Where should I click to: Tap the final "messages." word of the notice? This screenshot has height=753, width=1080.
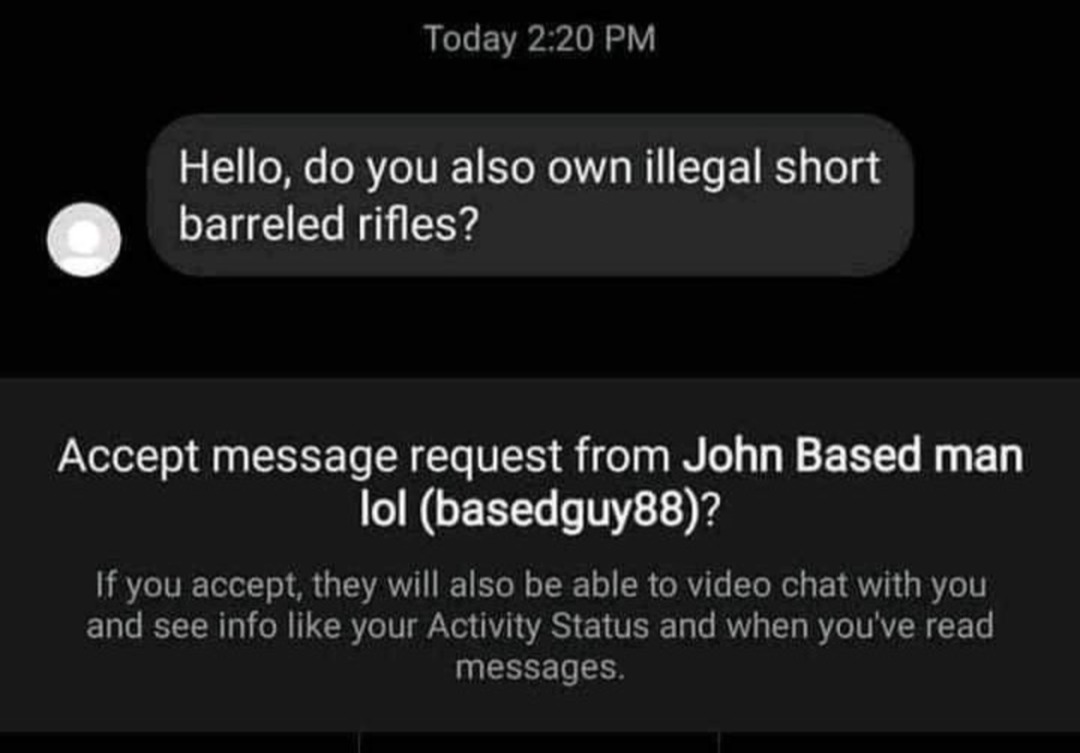540,668
